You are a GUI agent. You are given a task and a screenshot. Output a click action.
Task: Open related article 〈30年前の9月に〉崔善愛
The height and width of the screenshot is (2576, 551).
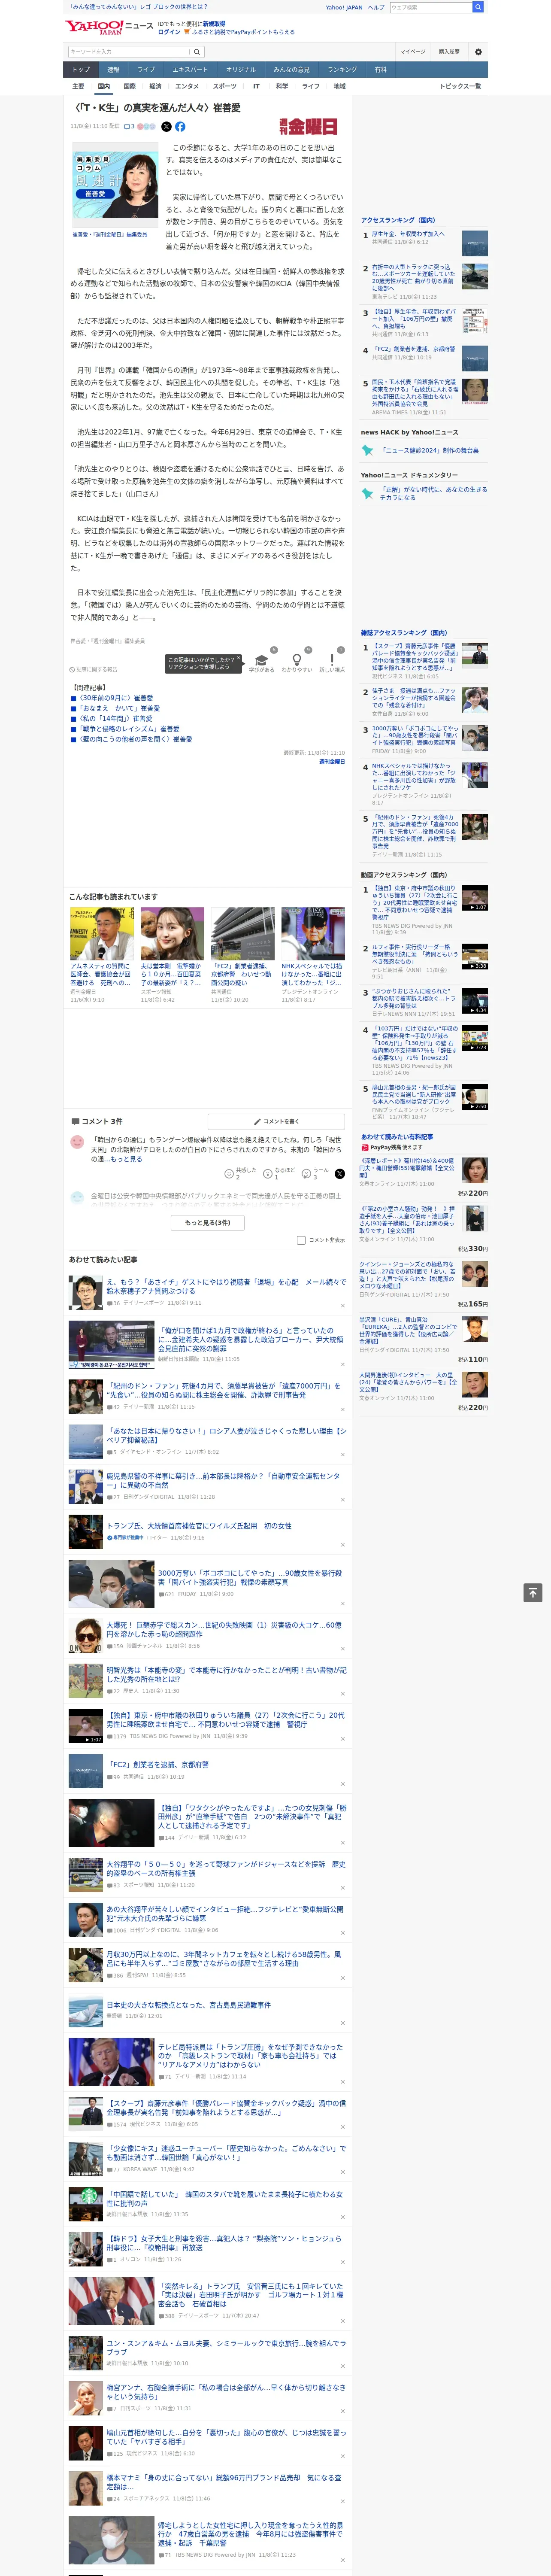[x=116, y=698]
